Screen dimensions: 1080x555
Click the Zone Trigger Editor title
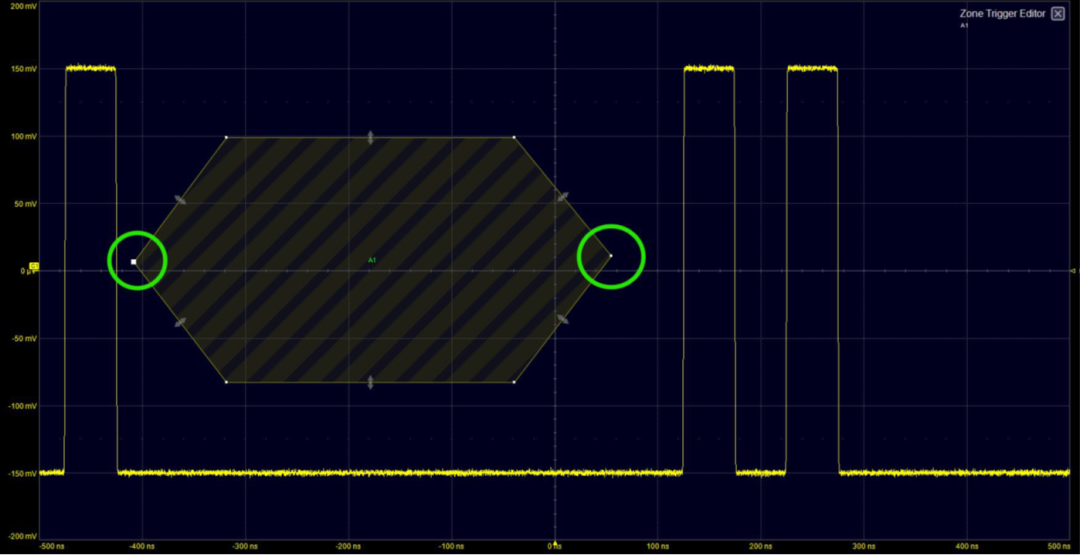(1002, 14)
